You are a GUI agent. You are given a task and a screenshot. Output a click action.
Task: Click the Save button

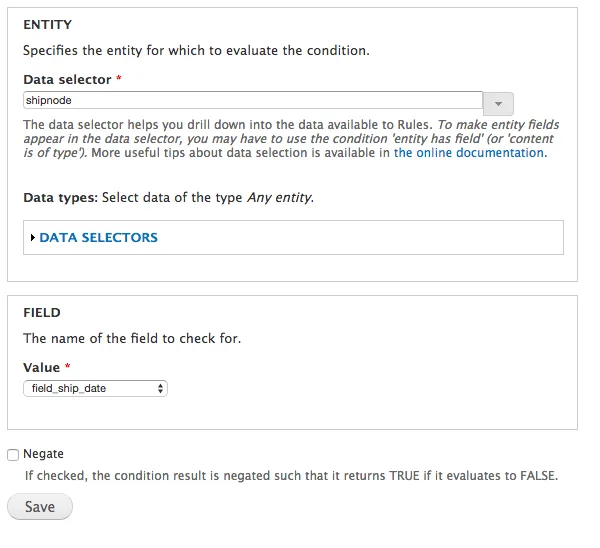click(40, 507)
